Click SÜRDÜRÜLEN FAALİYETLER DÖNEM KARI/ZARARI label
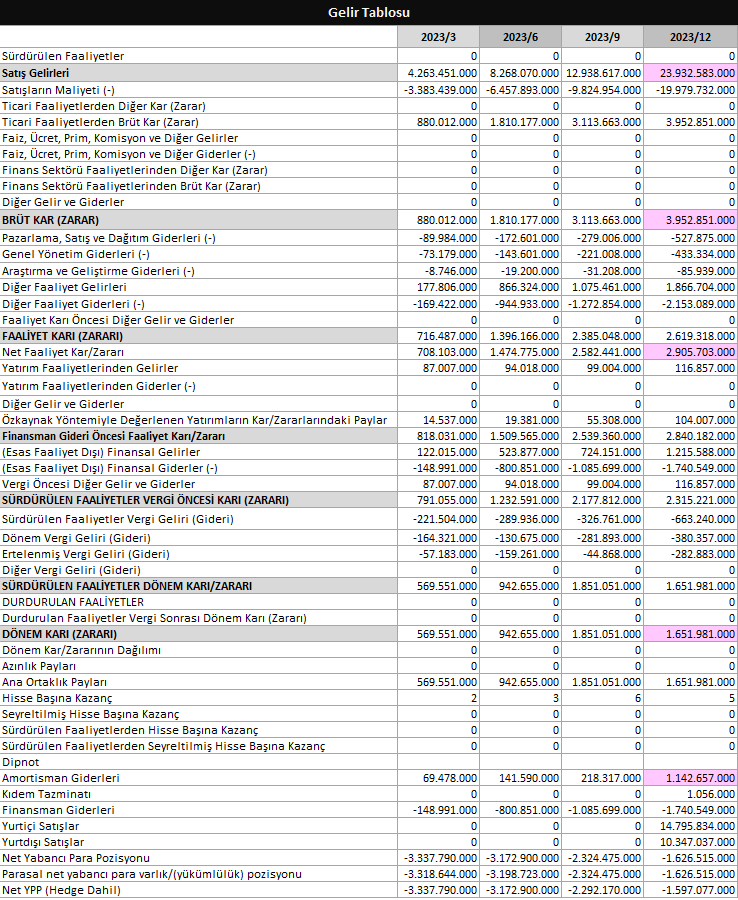This screenshot has height=900, width=738. tap(127, 586)
